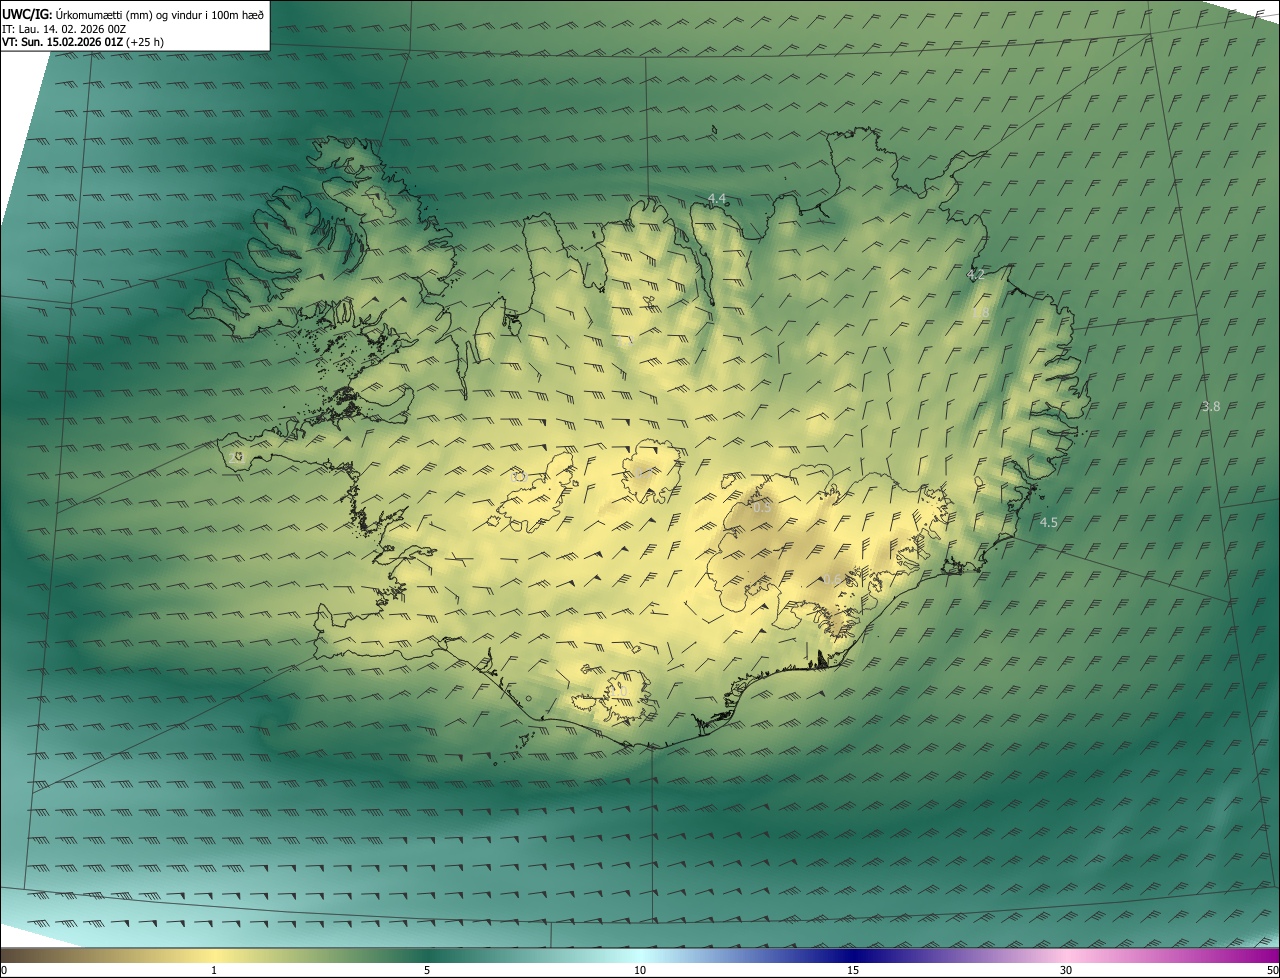Click the UWC/IG map title text
Image resolution: width=1280 pixels, height=978 pixels.
point(133,13)
